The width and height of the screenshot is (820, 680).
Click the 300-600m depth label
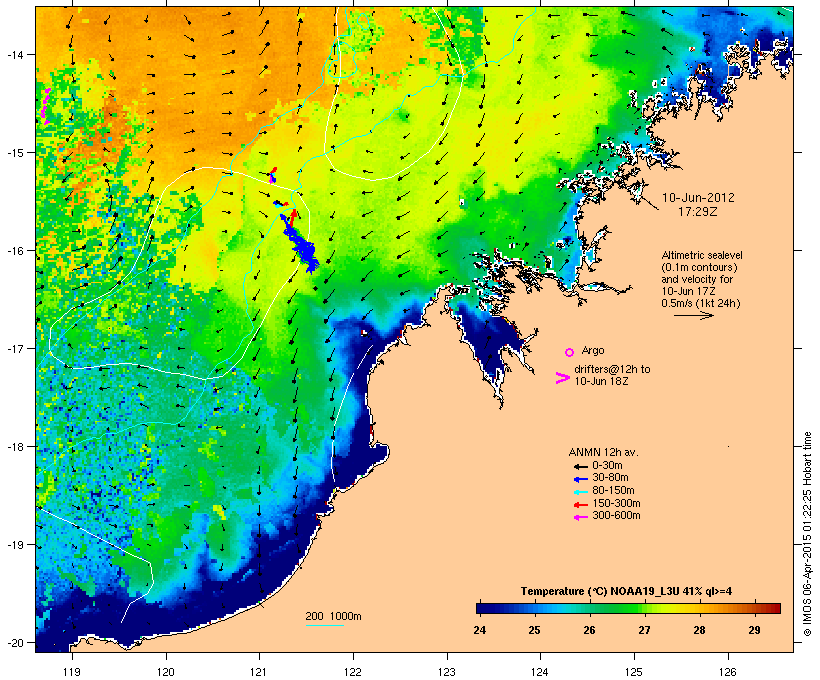click(616, 516)
